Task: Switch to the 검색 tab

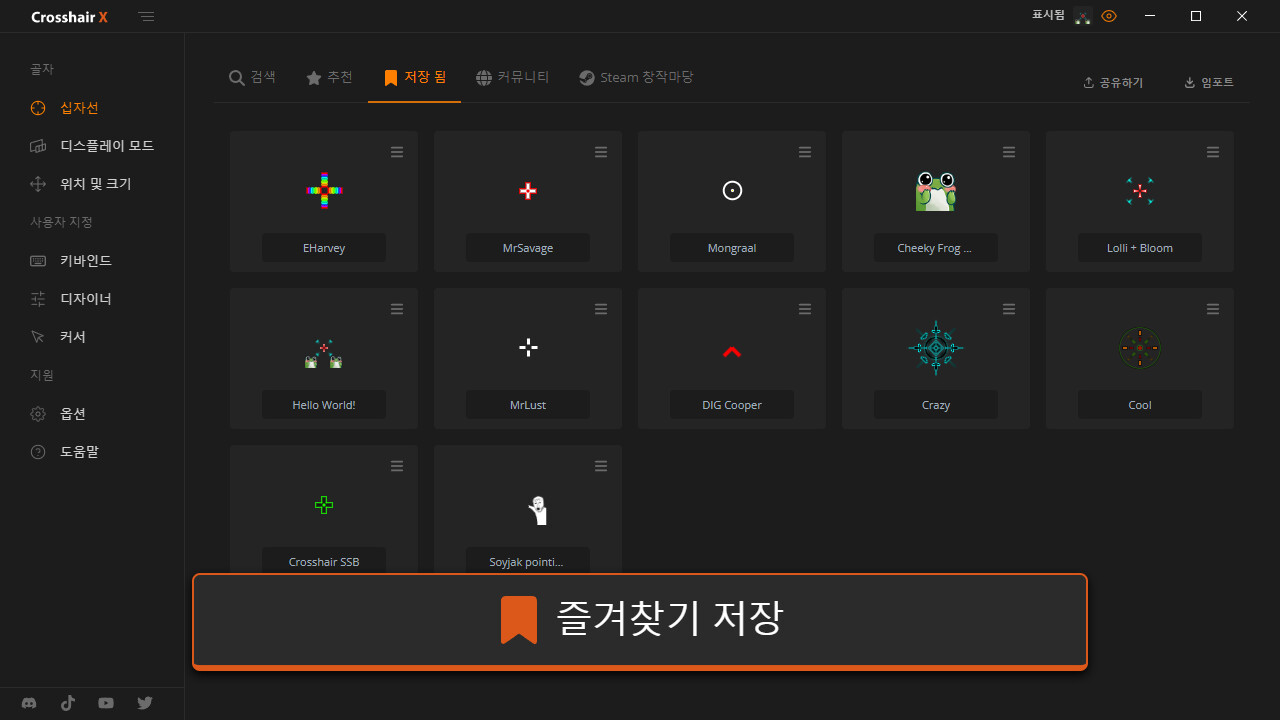Action: [252, 78]
